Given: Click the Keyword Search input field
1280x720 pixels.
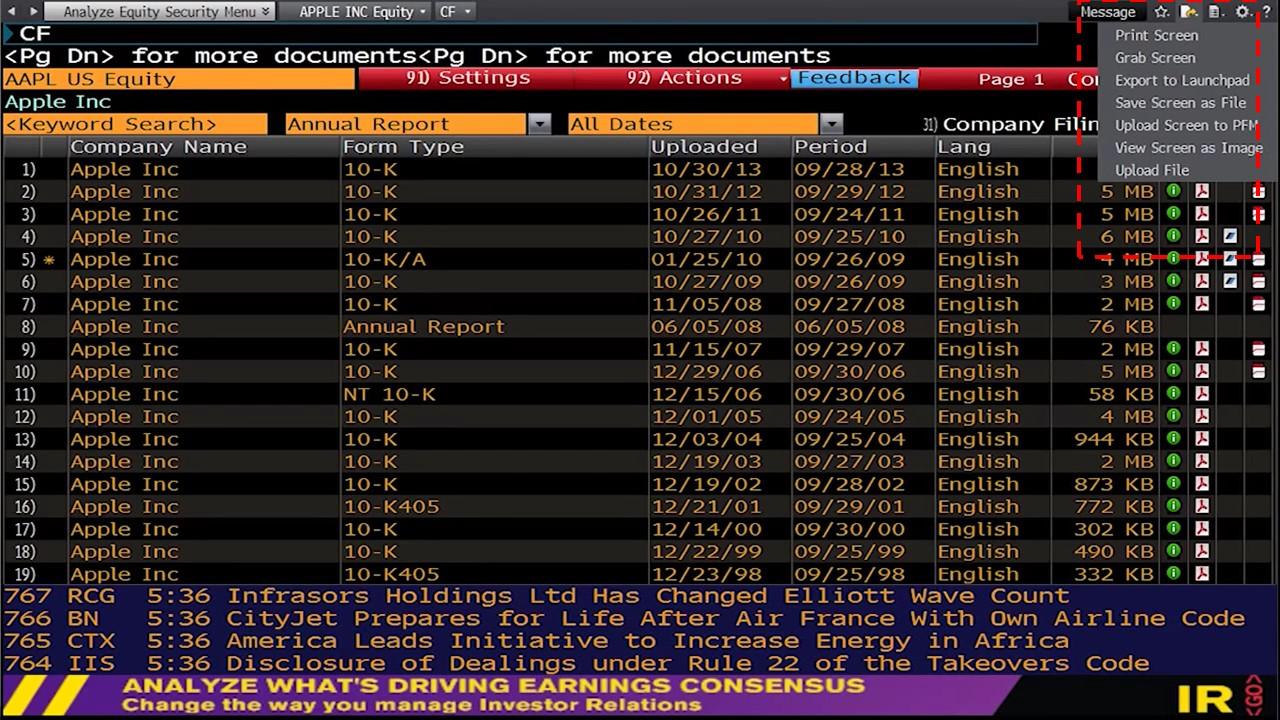Looking at the screenshot, I should coord(135,123).
